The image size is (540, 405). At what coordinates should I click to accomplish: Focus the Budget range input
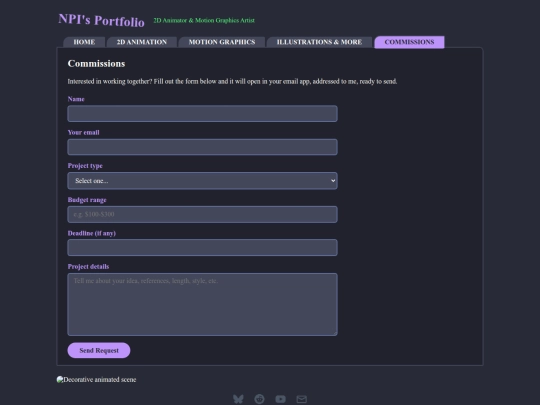coord(202,214)
